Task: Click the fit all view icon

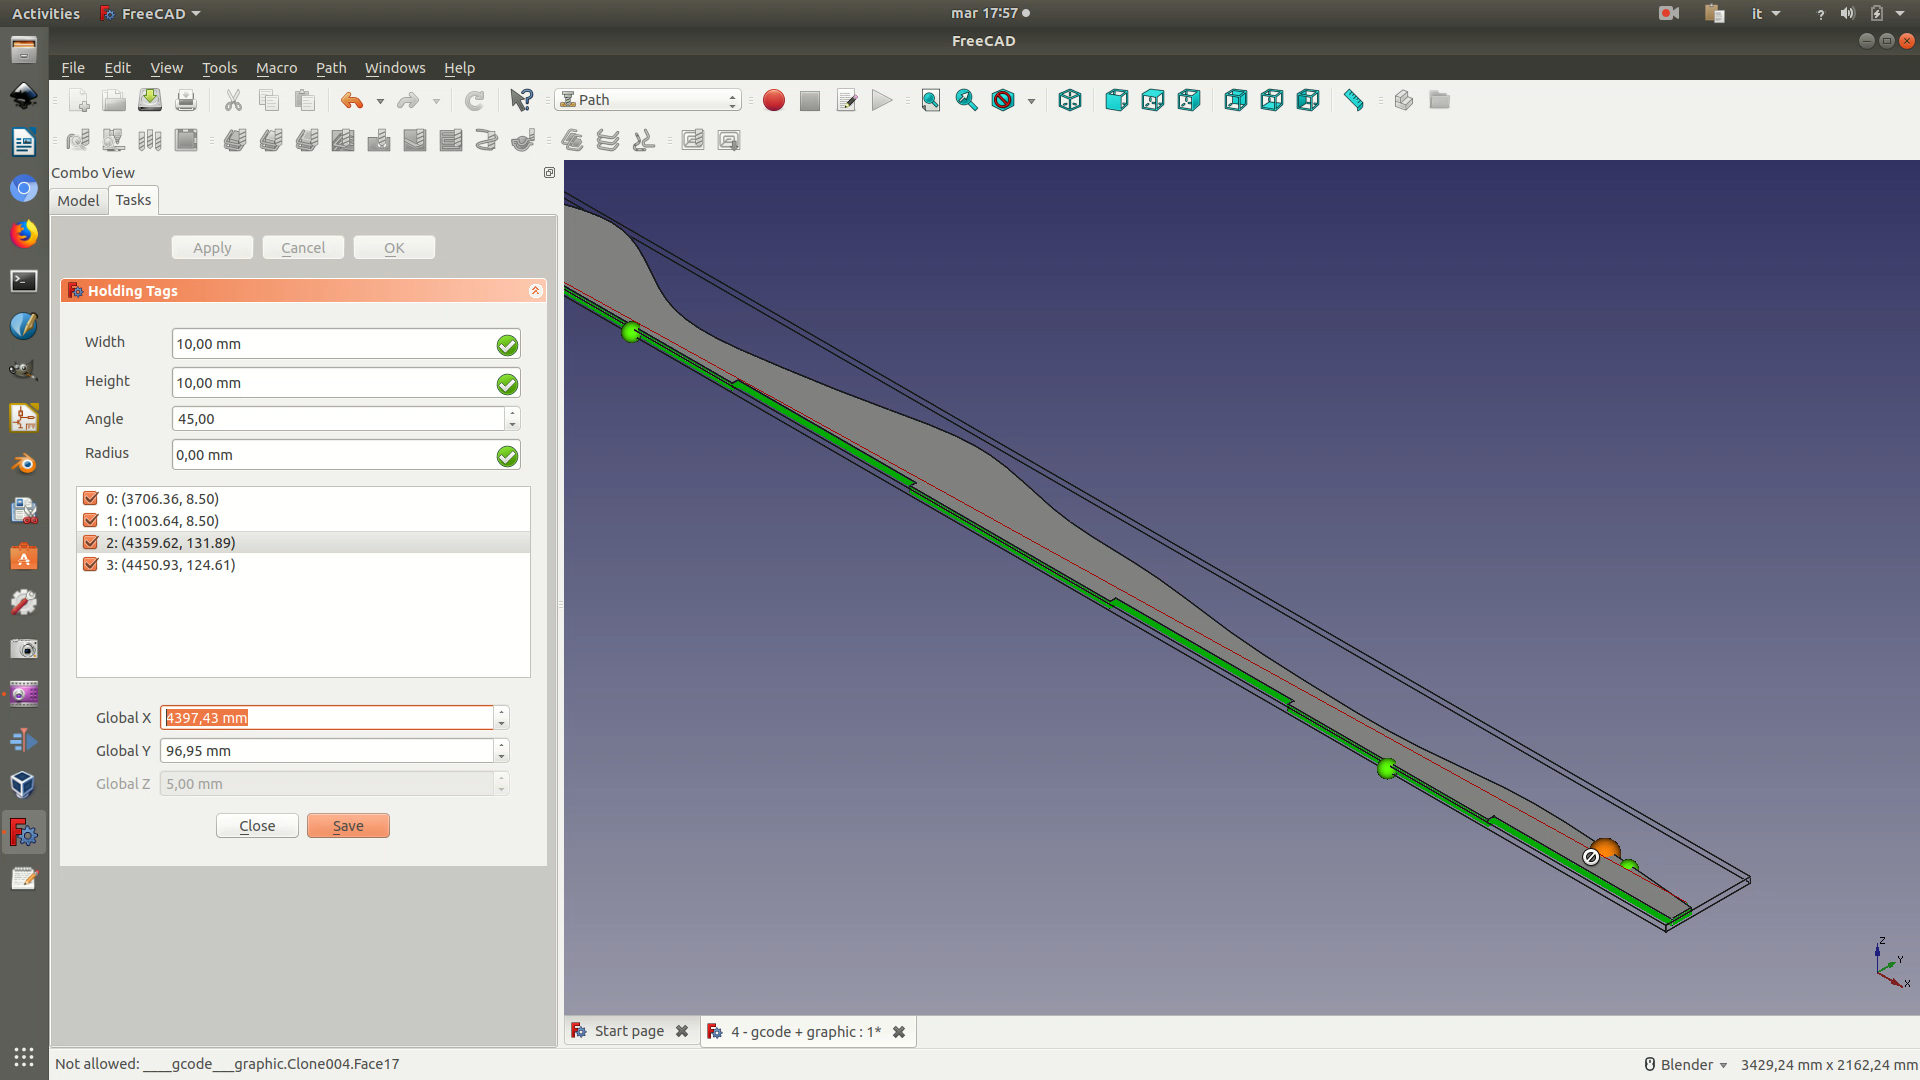Action: click(931, 100)
